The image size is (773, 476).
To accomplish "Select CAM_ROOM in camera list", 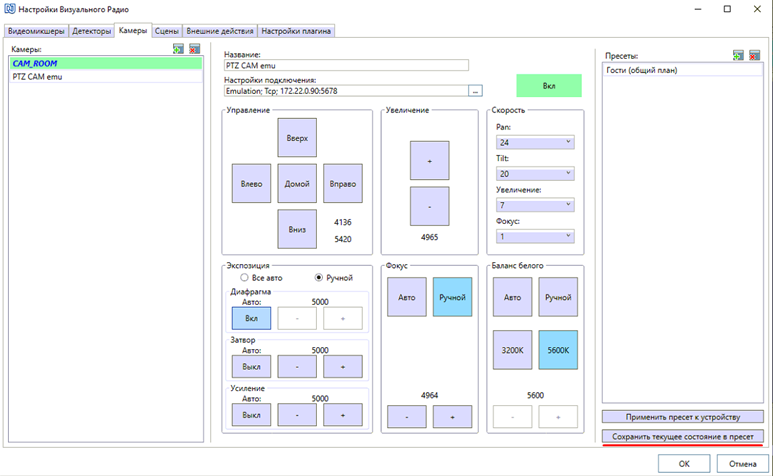I will [105, 64].
